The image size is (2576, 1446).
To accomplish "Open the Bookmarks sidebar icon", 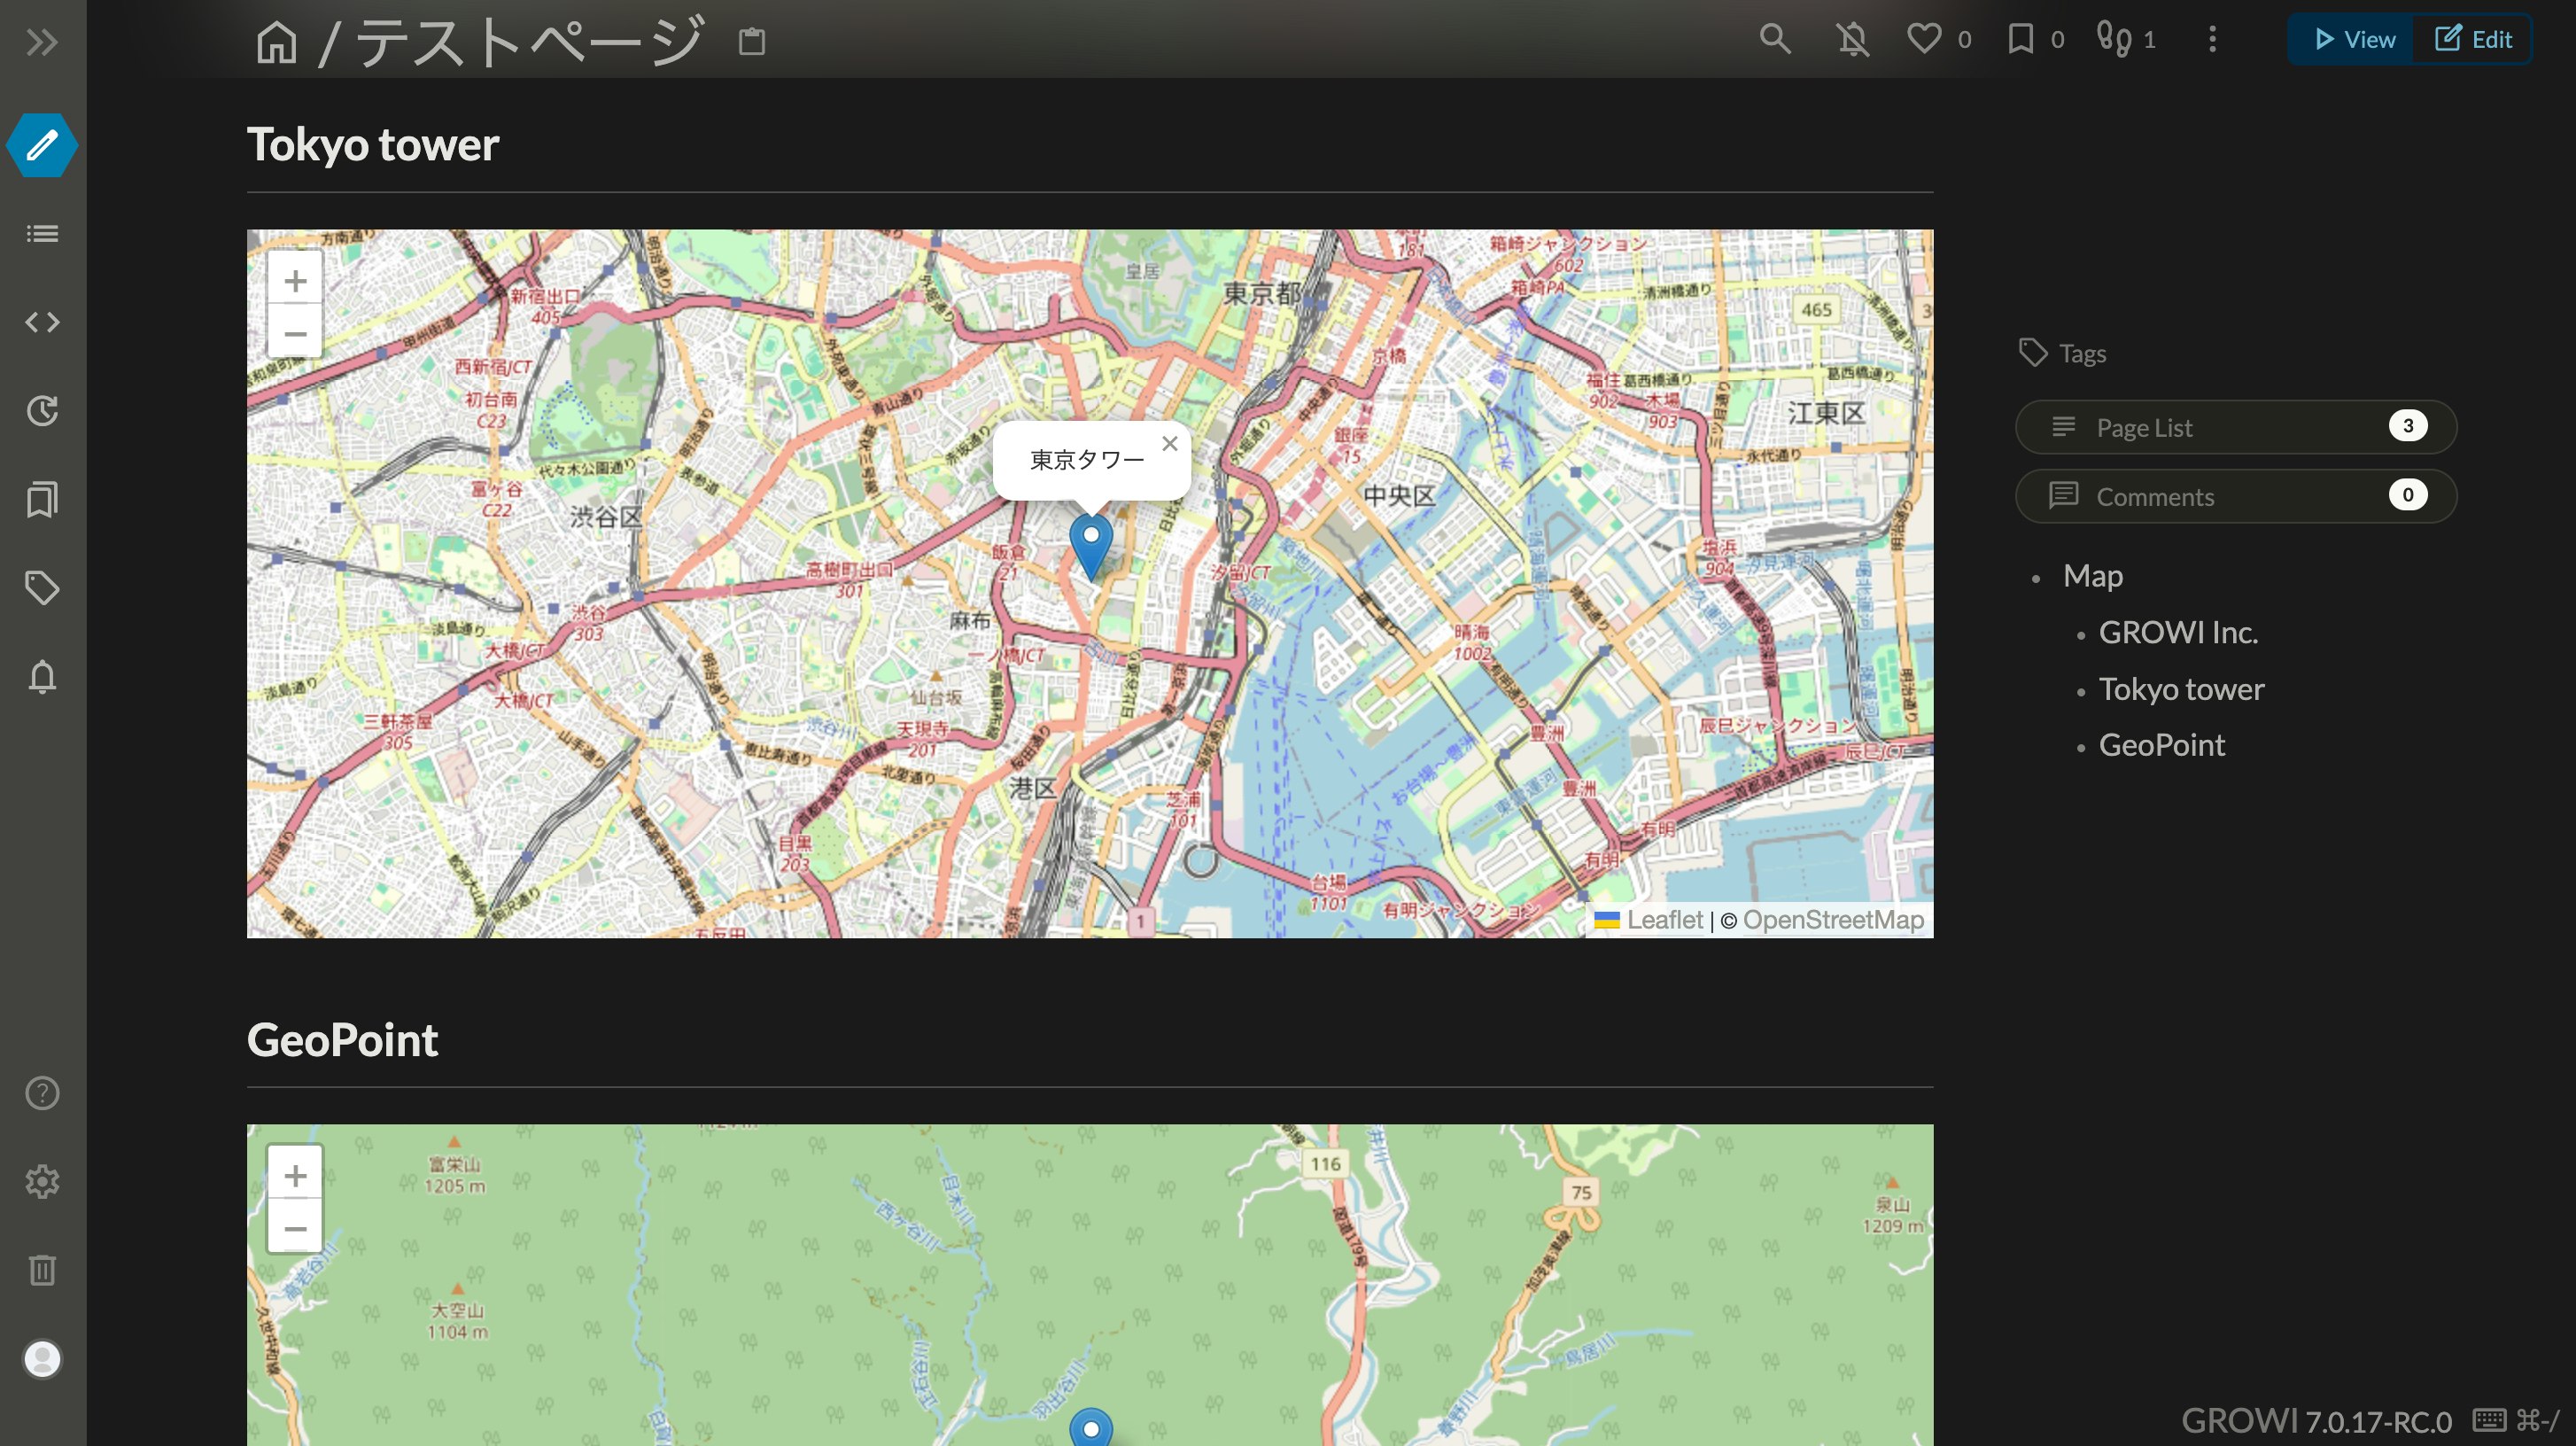I will tap(42, 497).
